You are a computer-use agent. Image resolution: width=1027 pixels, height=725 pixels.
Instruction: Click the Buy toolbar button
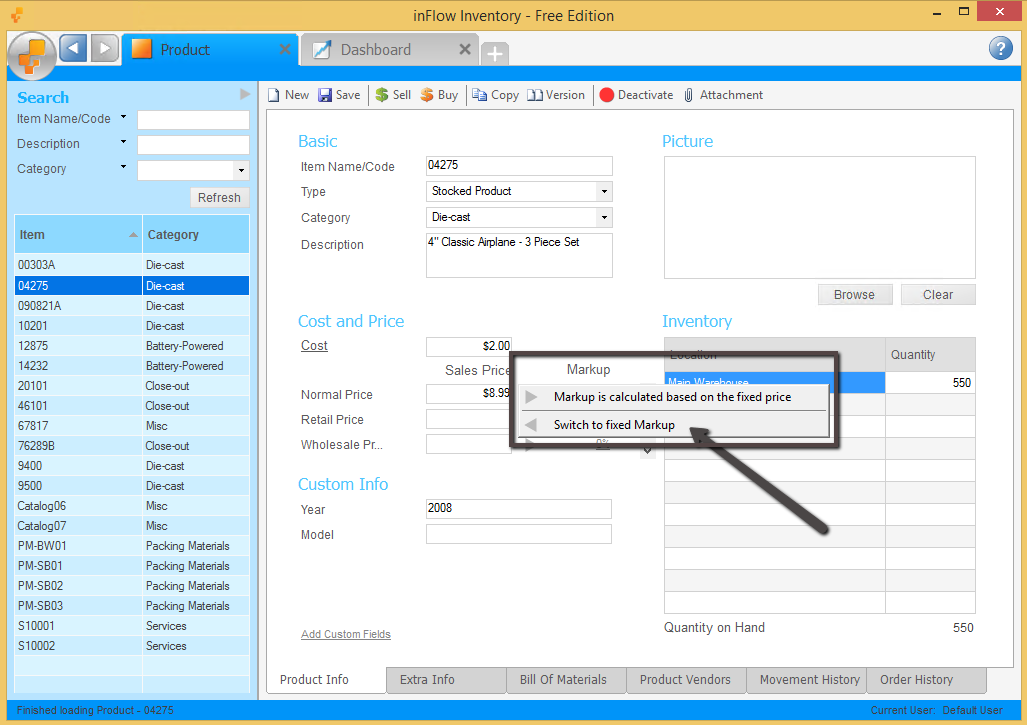pos(439,95)
